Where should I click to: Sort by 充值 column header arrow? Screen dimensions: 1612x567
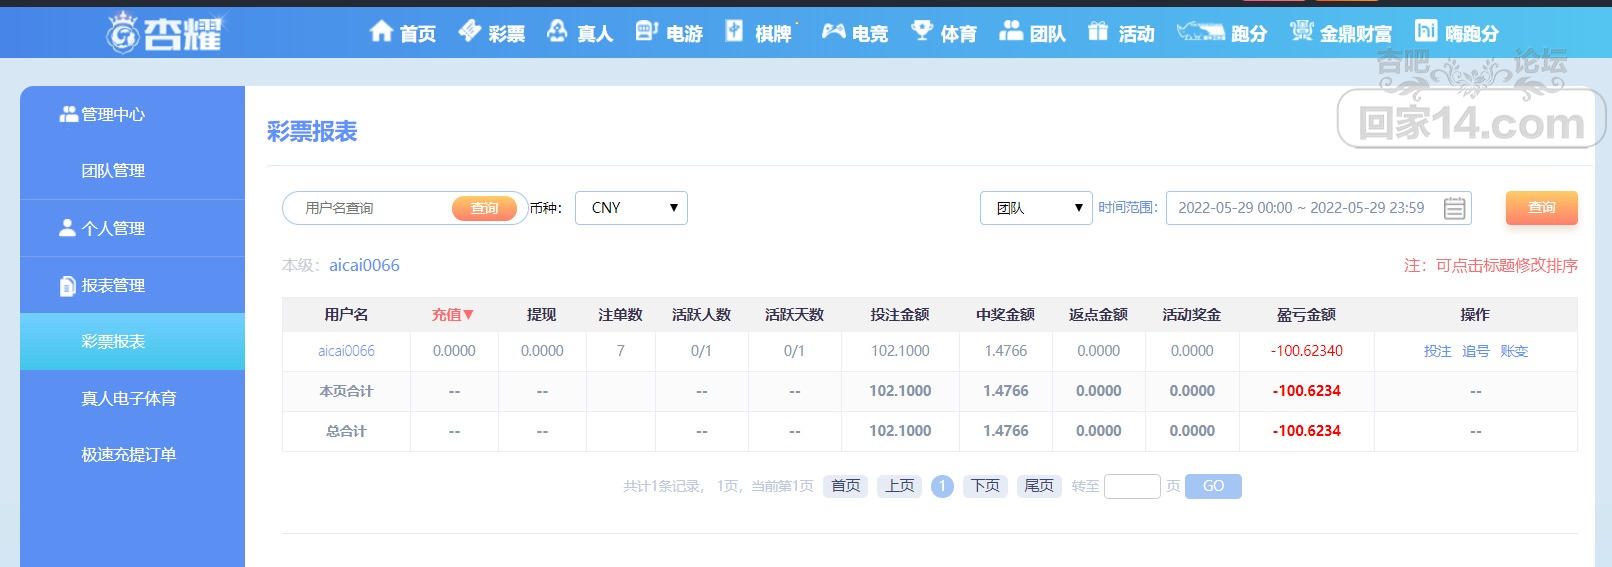point(468,315)
